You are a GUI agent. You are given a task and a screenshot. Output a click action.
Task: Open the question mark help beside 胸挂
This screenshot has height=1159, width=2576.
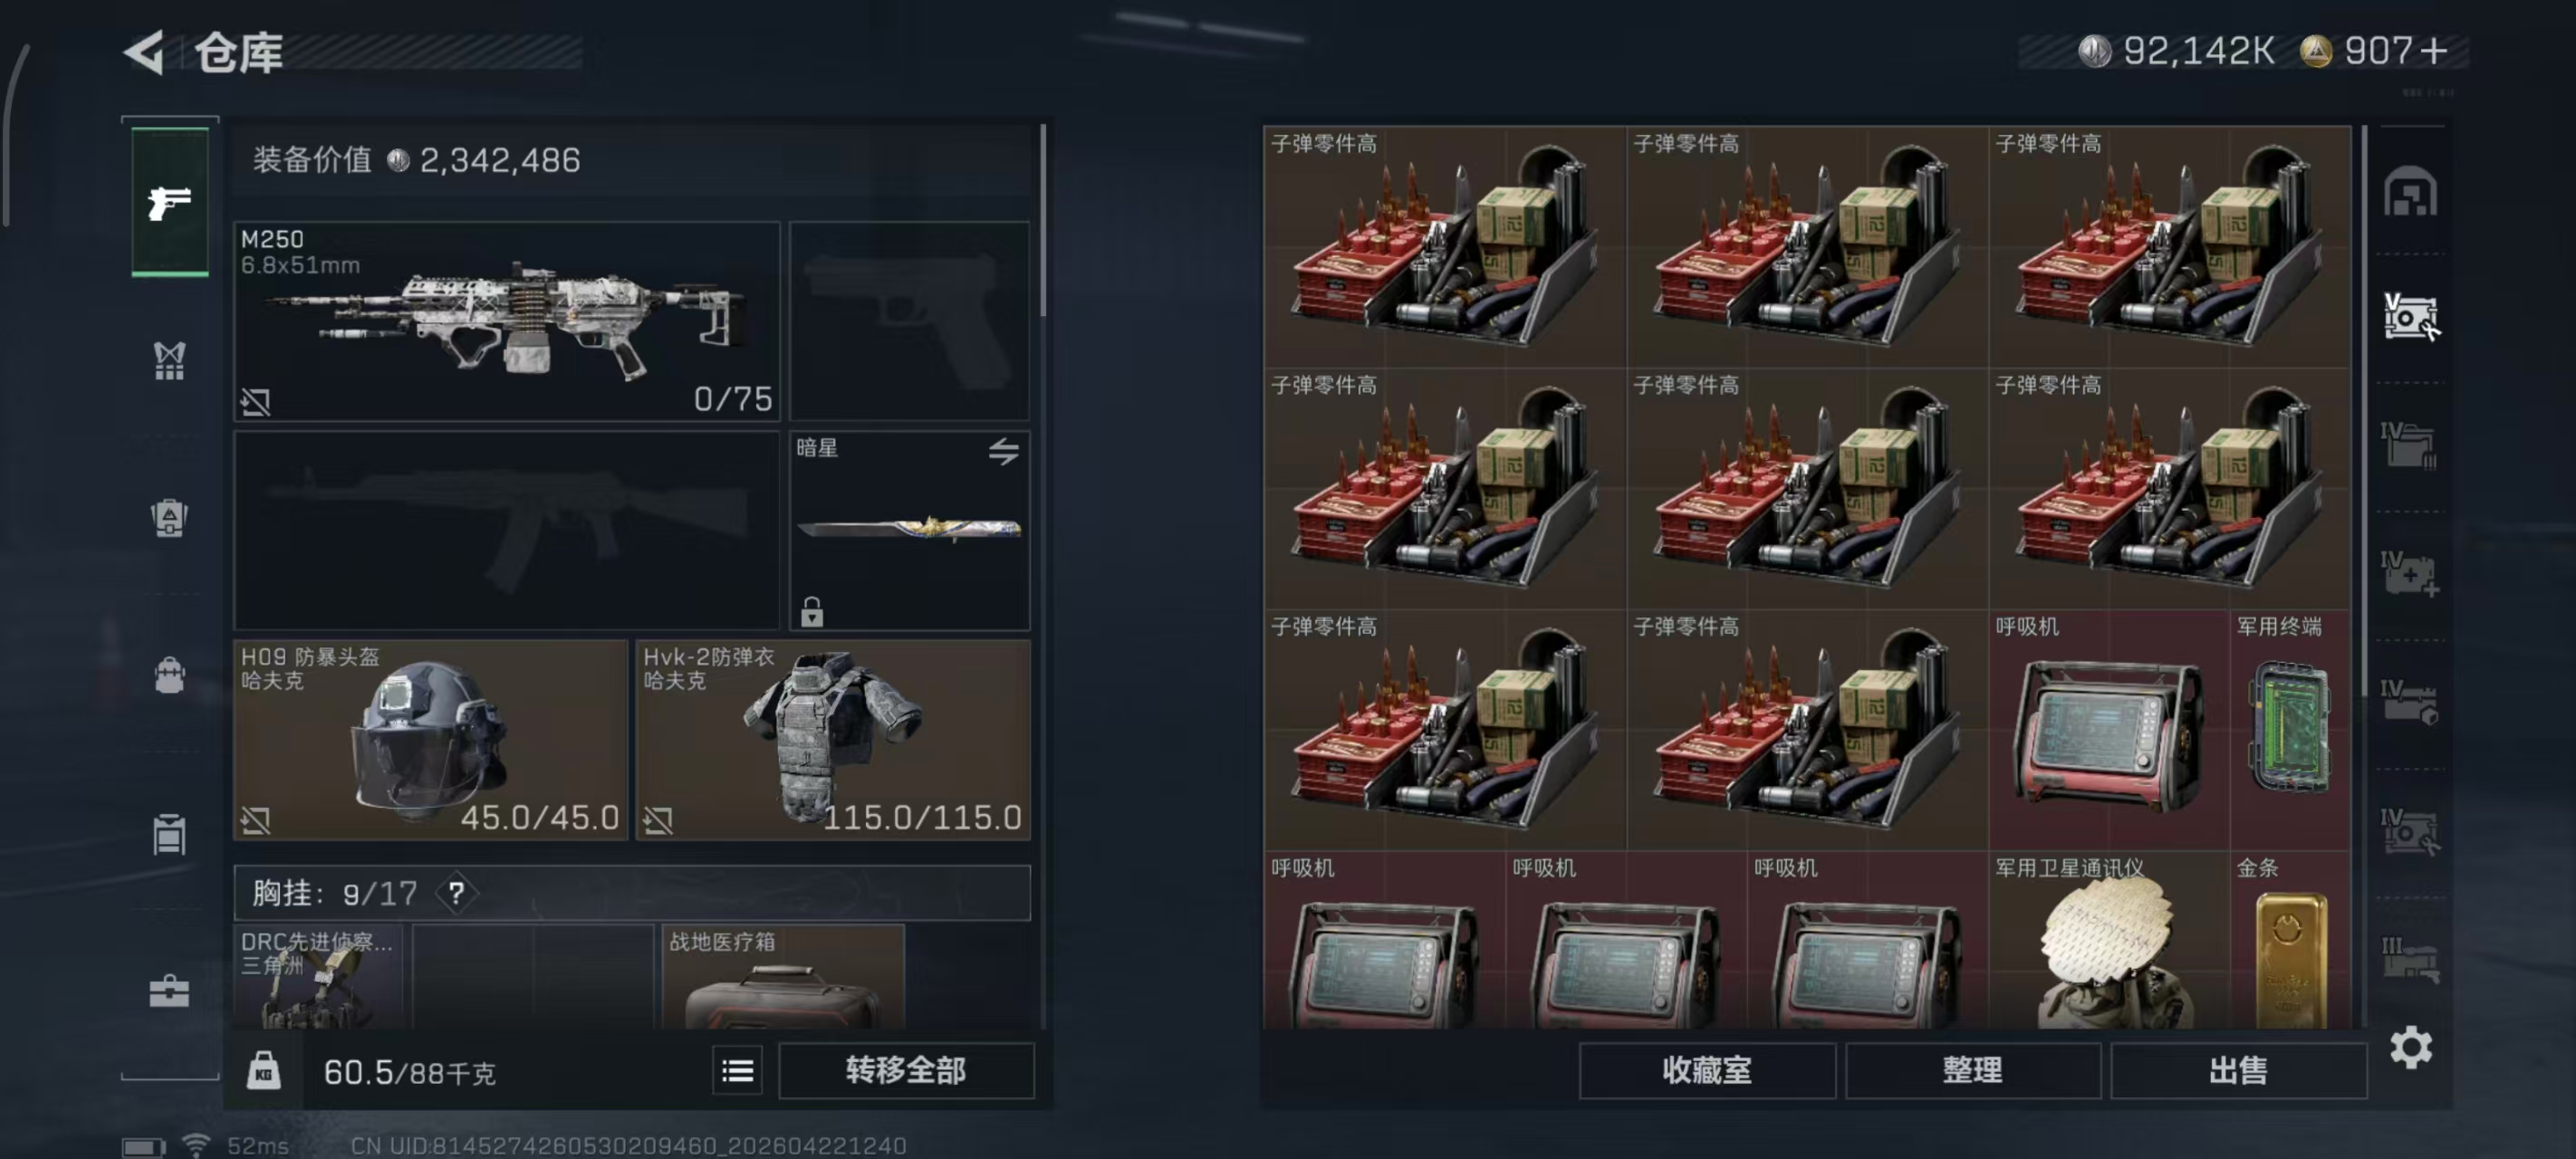(x=456, y=892)
